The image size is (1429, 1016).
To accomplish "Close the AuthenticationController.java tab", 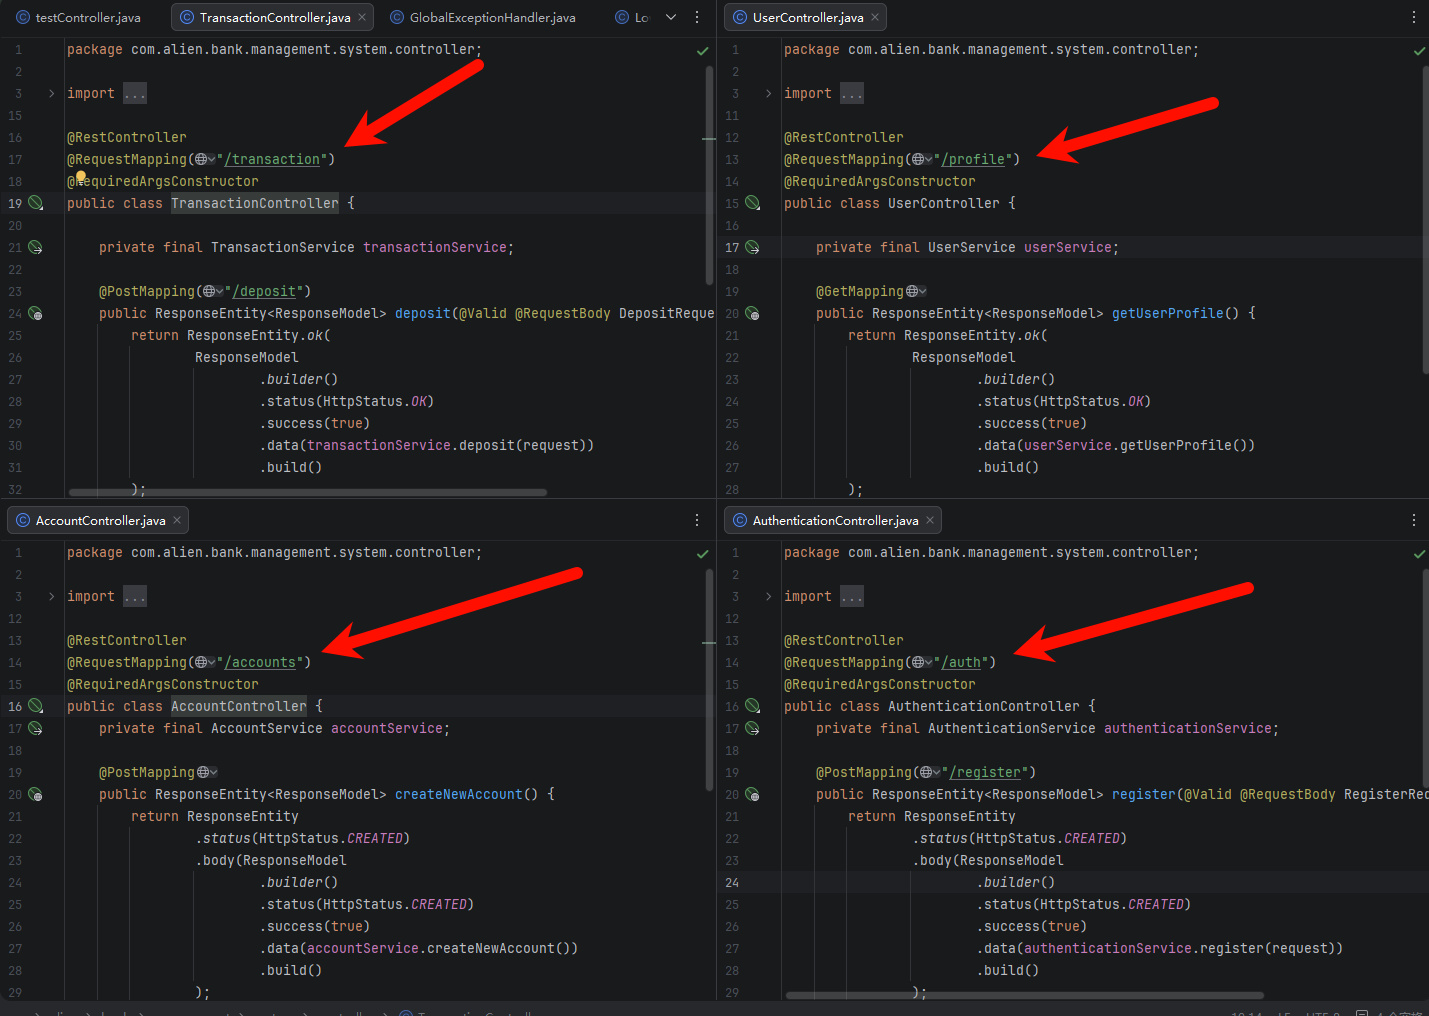I will pos(930,520).
